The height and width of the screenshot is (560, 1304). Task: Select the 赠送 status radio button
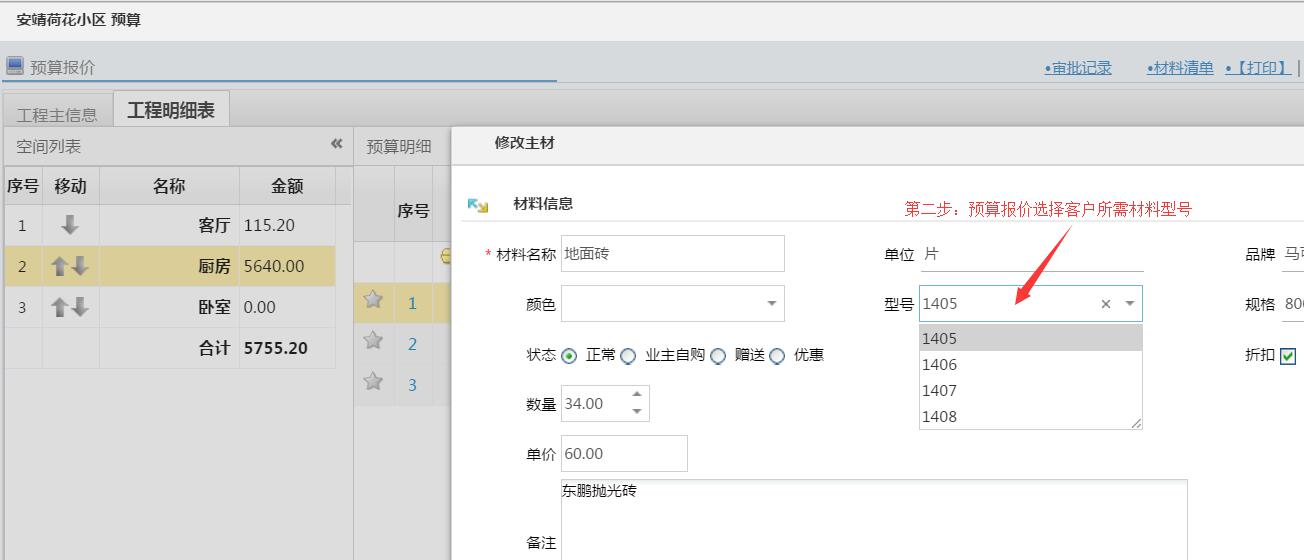coord(718,356)
